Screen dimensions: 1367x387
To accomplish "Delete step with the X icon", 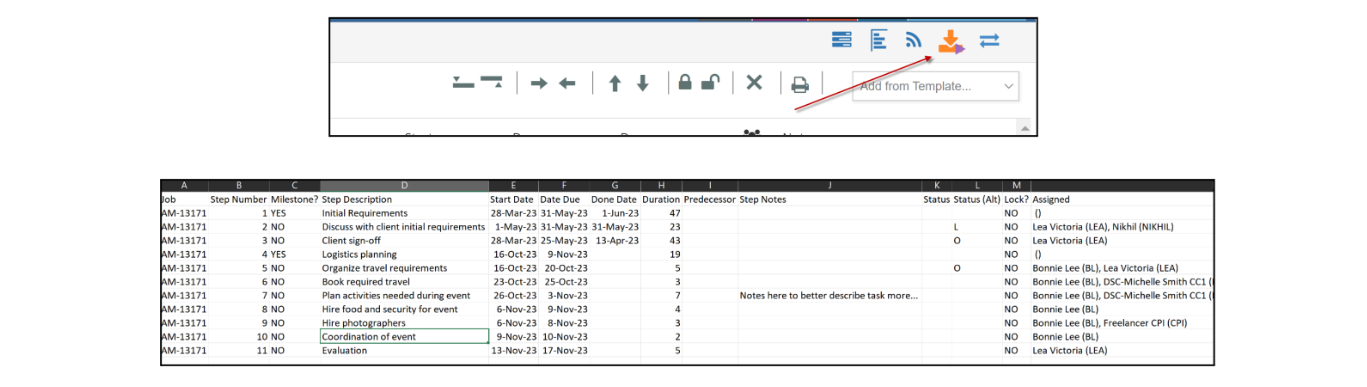I will click(755, 83).
